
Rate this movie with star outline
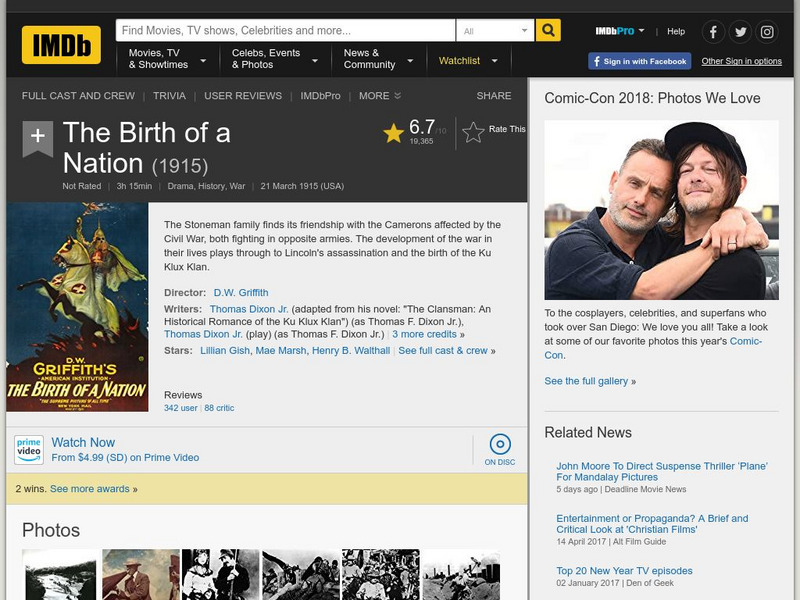click(x=472, y=130)
